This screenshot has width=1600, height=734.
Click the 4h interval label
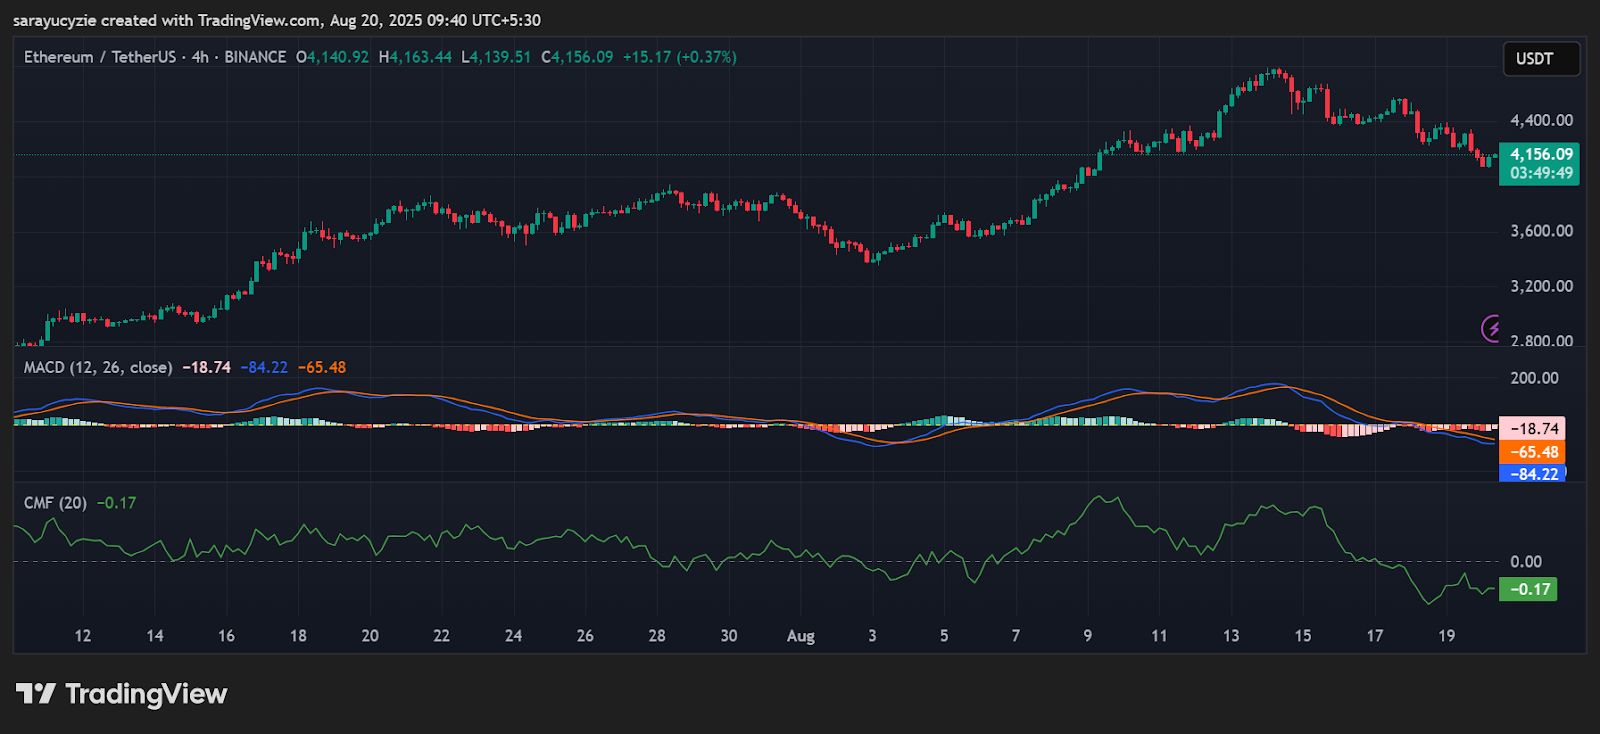200,57
